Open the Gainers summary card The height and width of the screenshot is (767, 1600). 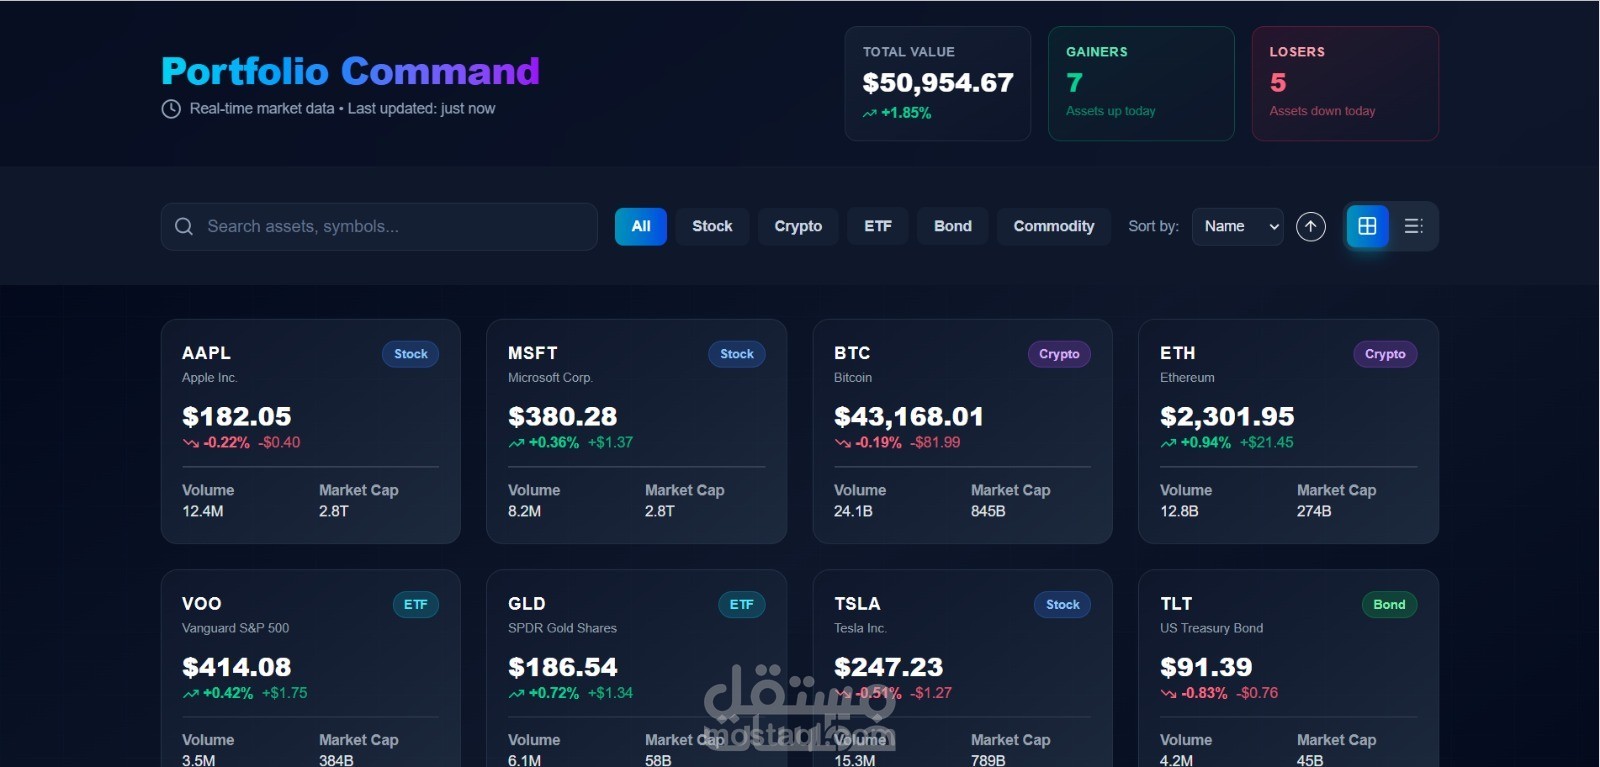pos(1141,83)
